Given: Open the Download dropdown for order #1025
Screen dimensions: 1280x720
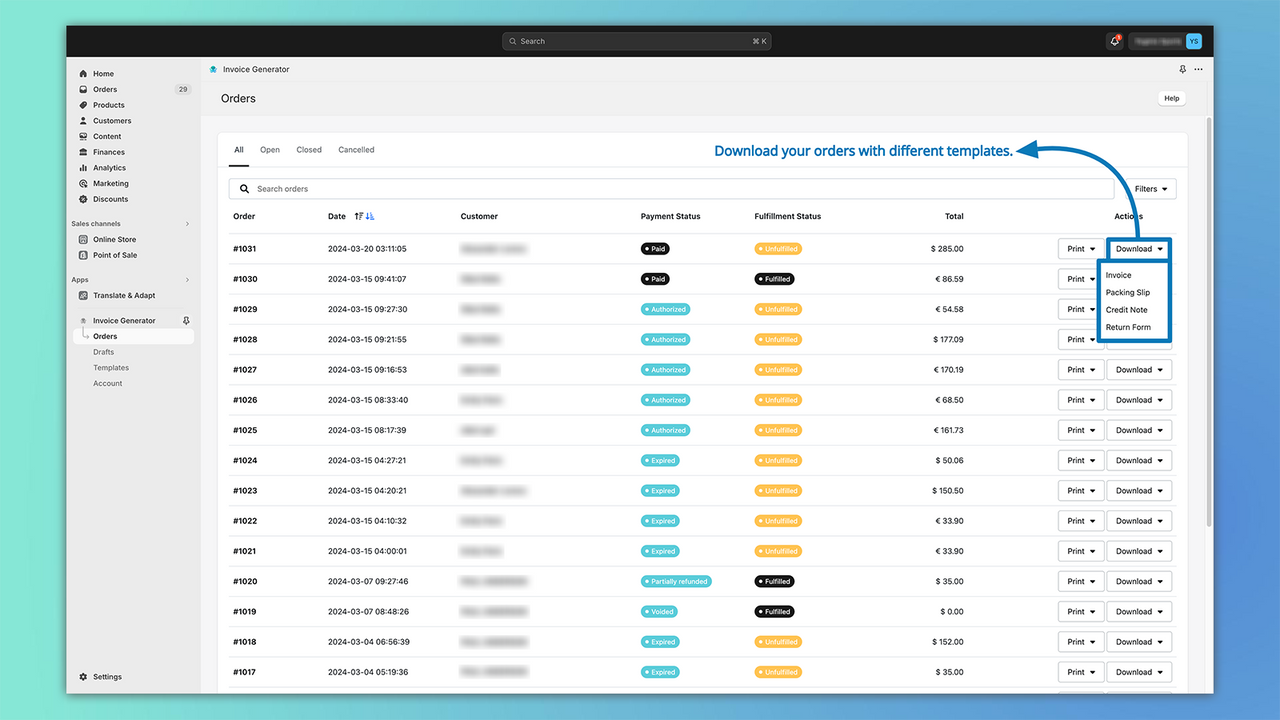Looking at the screenshot, I should tap(1139, 430).
